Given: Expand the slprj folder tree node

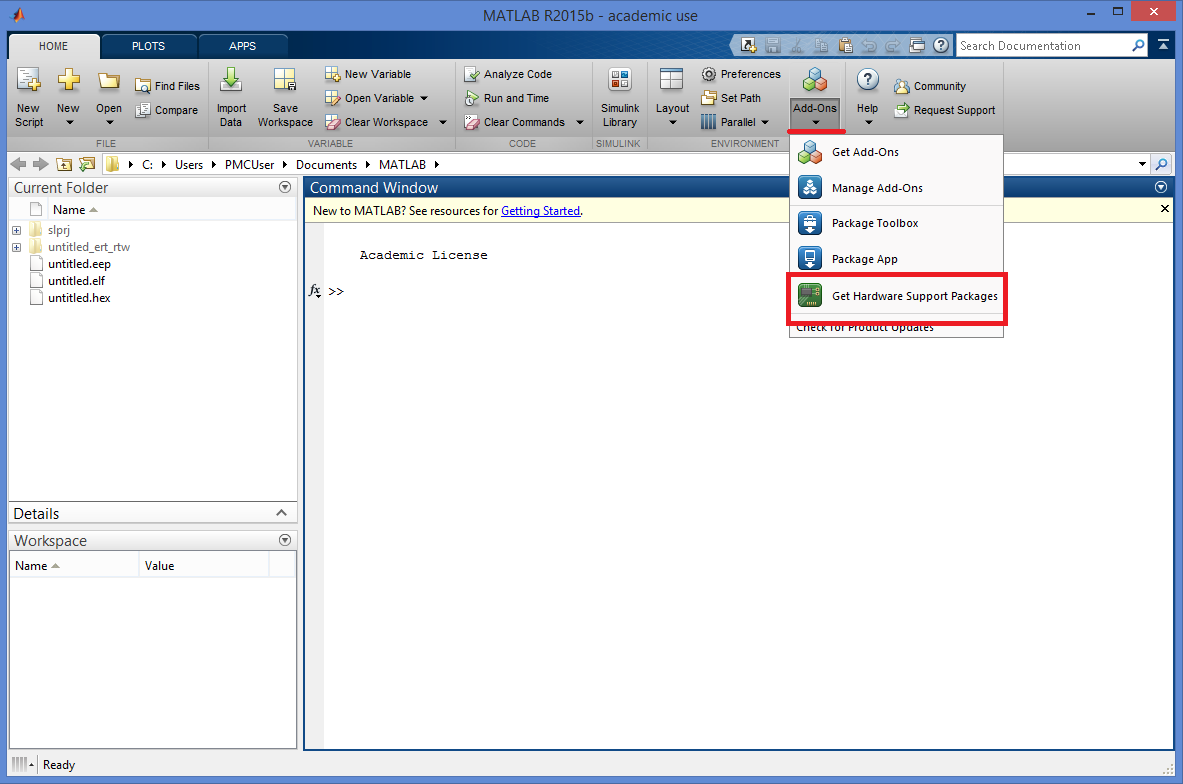Looking at the screenshot, I should (x=16, y=230).
